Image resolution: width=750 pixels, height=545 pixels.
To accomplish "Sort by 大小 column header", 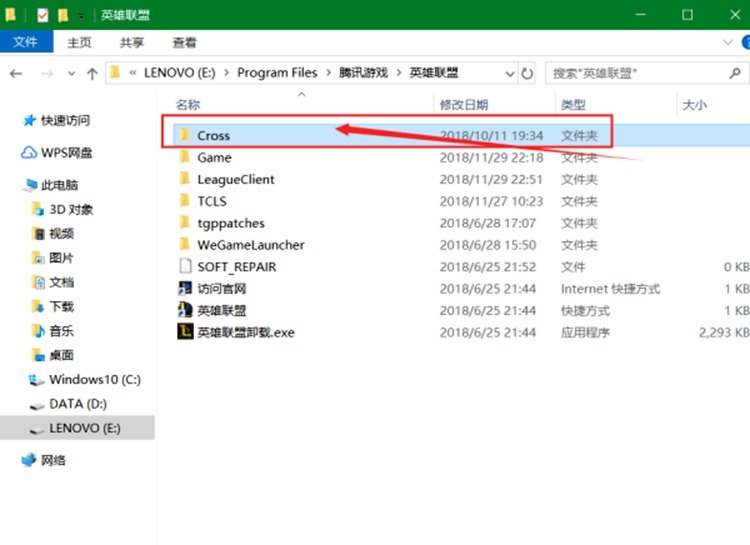I will coord(695,104).
